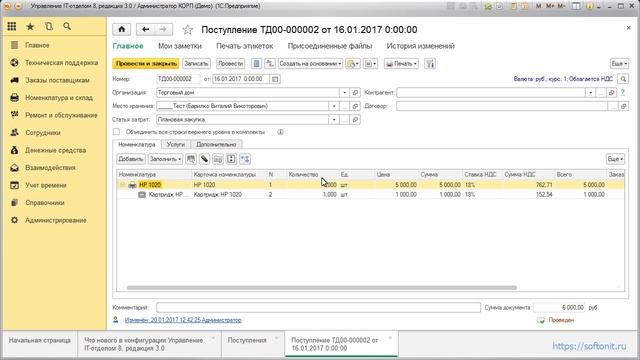Click barcode search icon in table toolbar
This screenshot has height=360, width=640.
click(191, 159)
